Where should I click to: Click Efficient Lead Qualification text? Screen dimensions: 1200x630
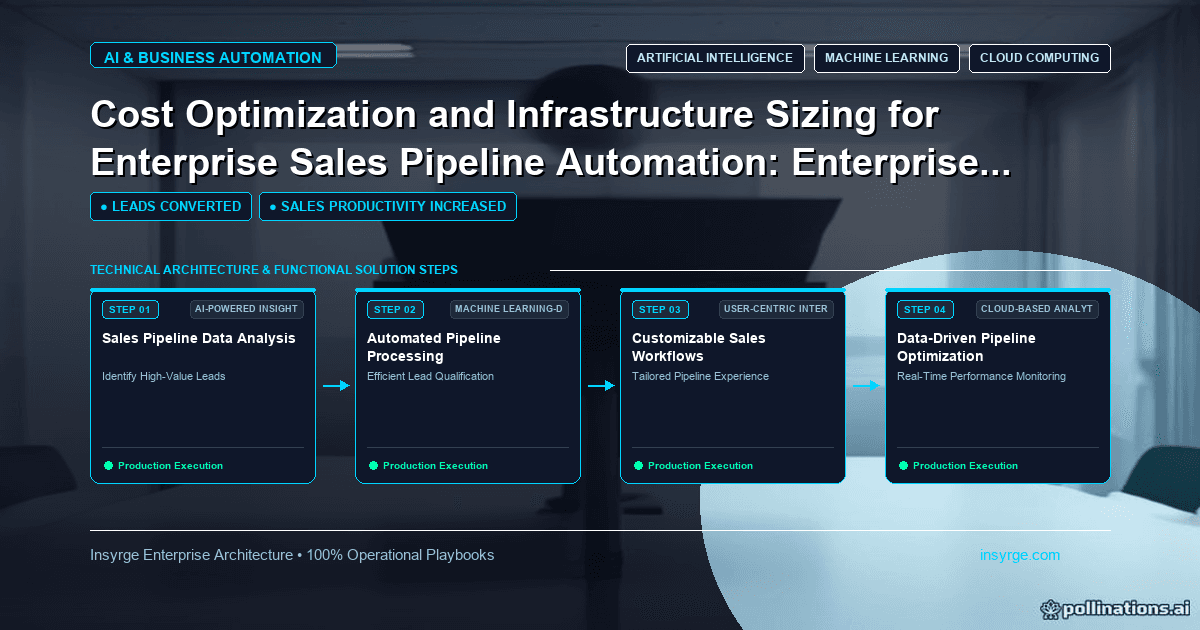(x=430, y=377)
